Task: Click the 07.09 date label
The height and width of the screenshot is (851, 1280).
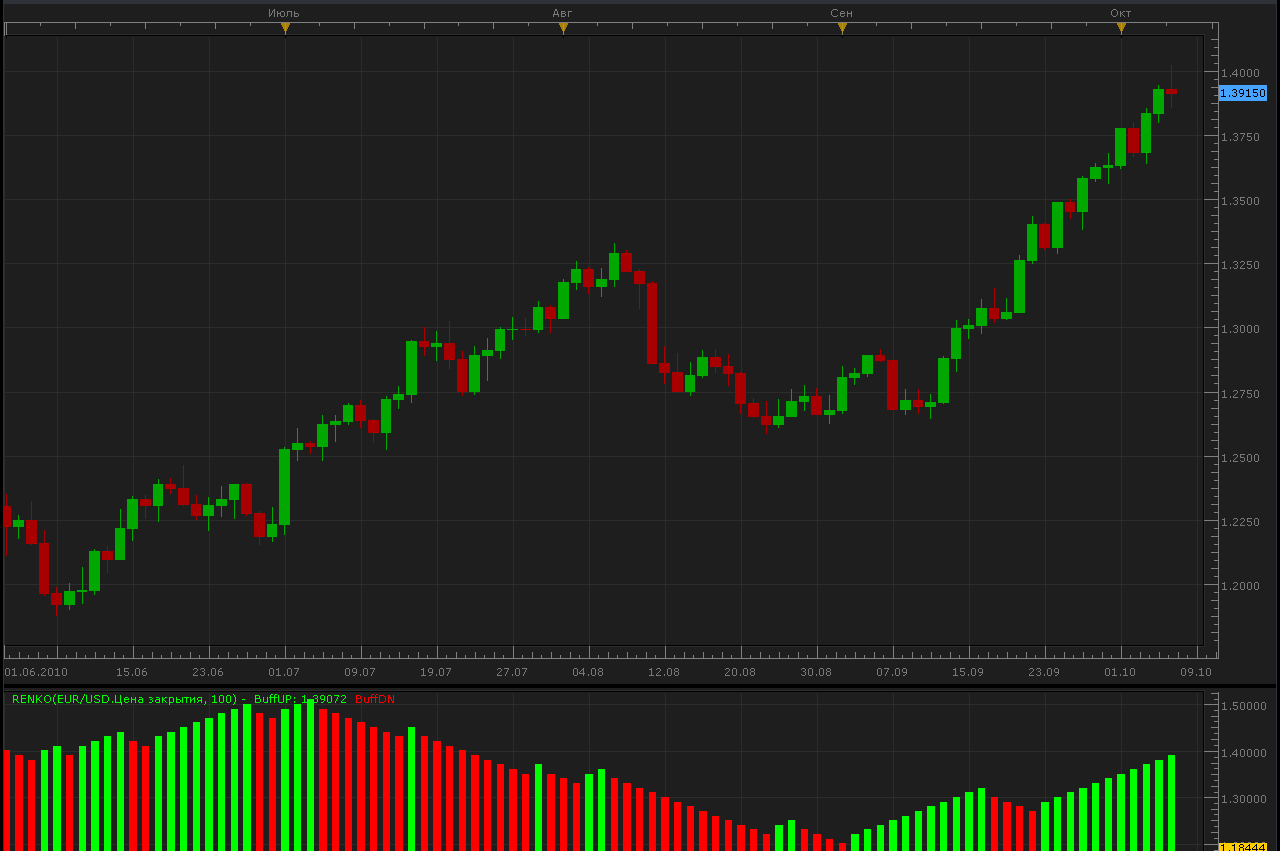Action: (892, 672)
